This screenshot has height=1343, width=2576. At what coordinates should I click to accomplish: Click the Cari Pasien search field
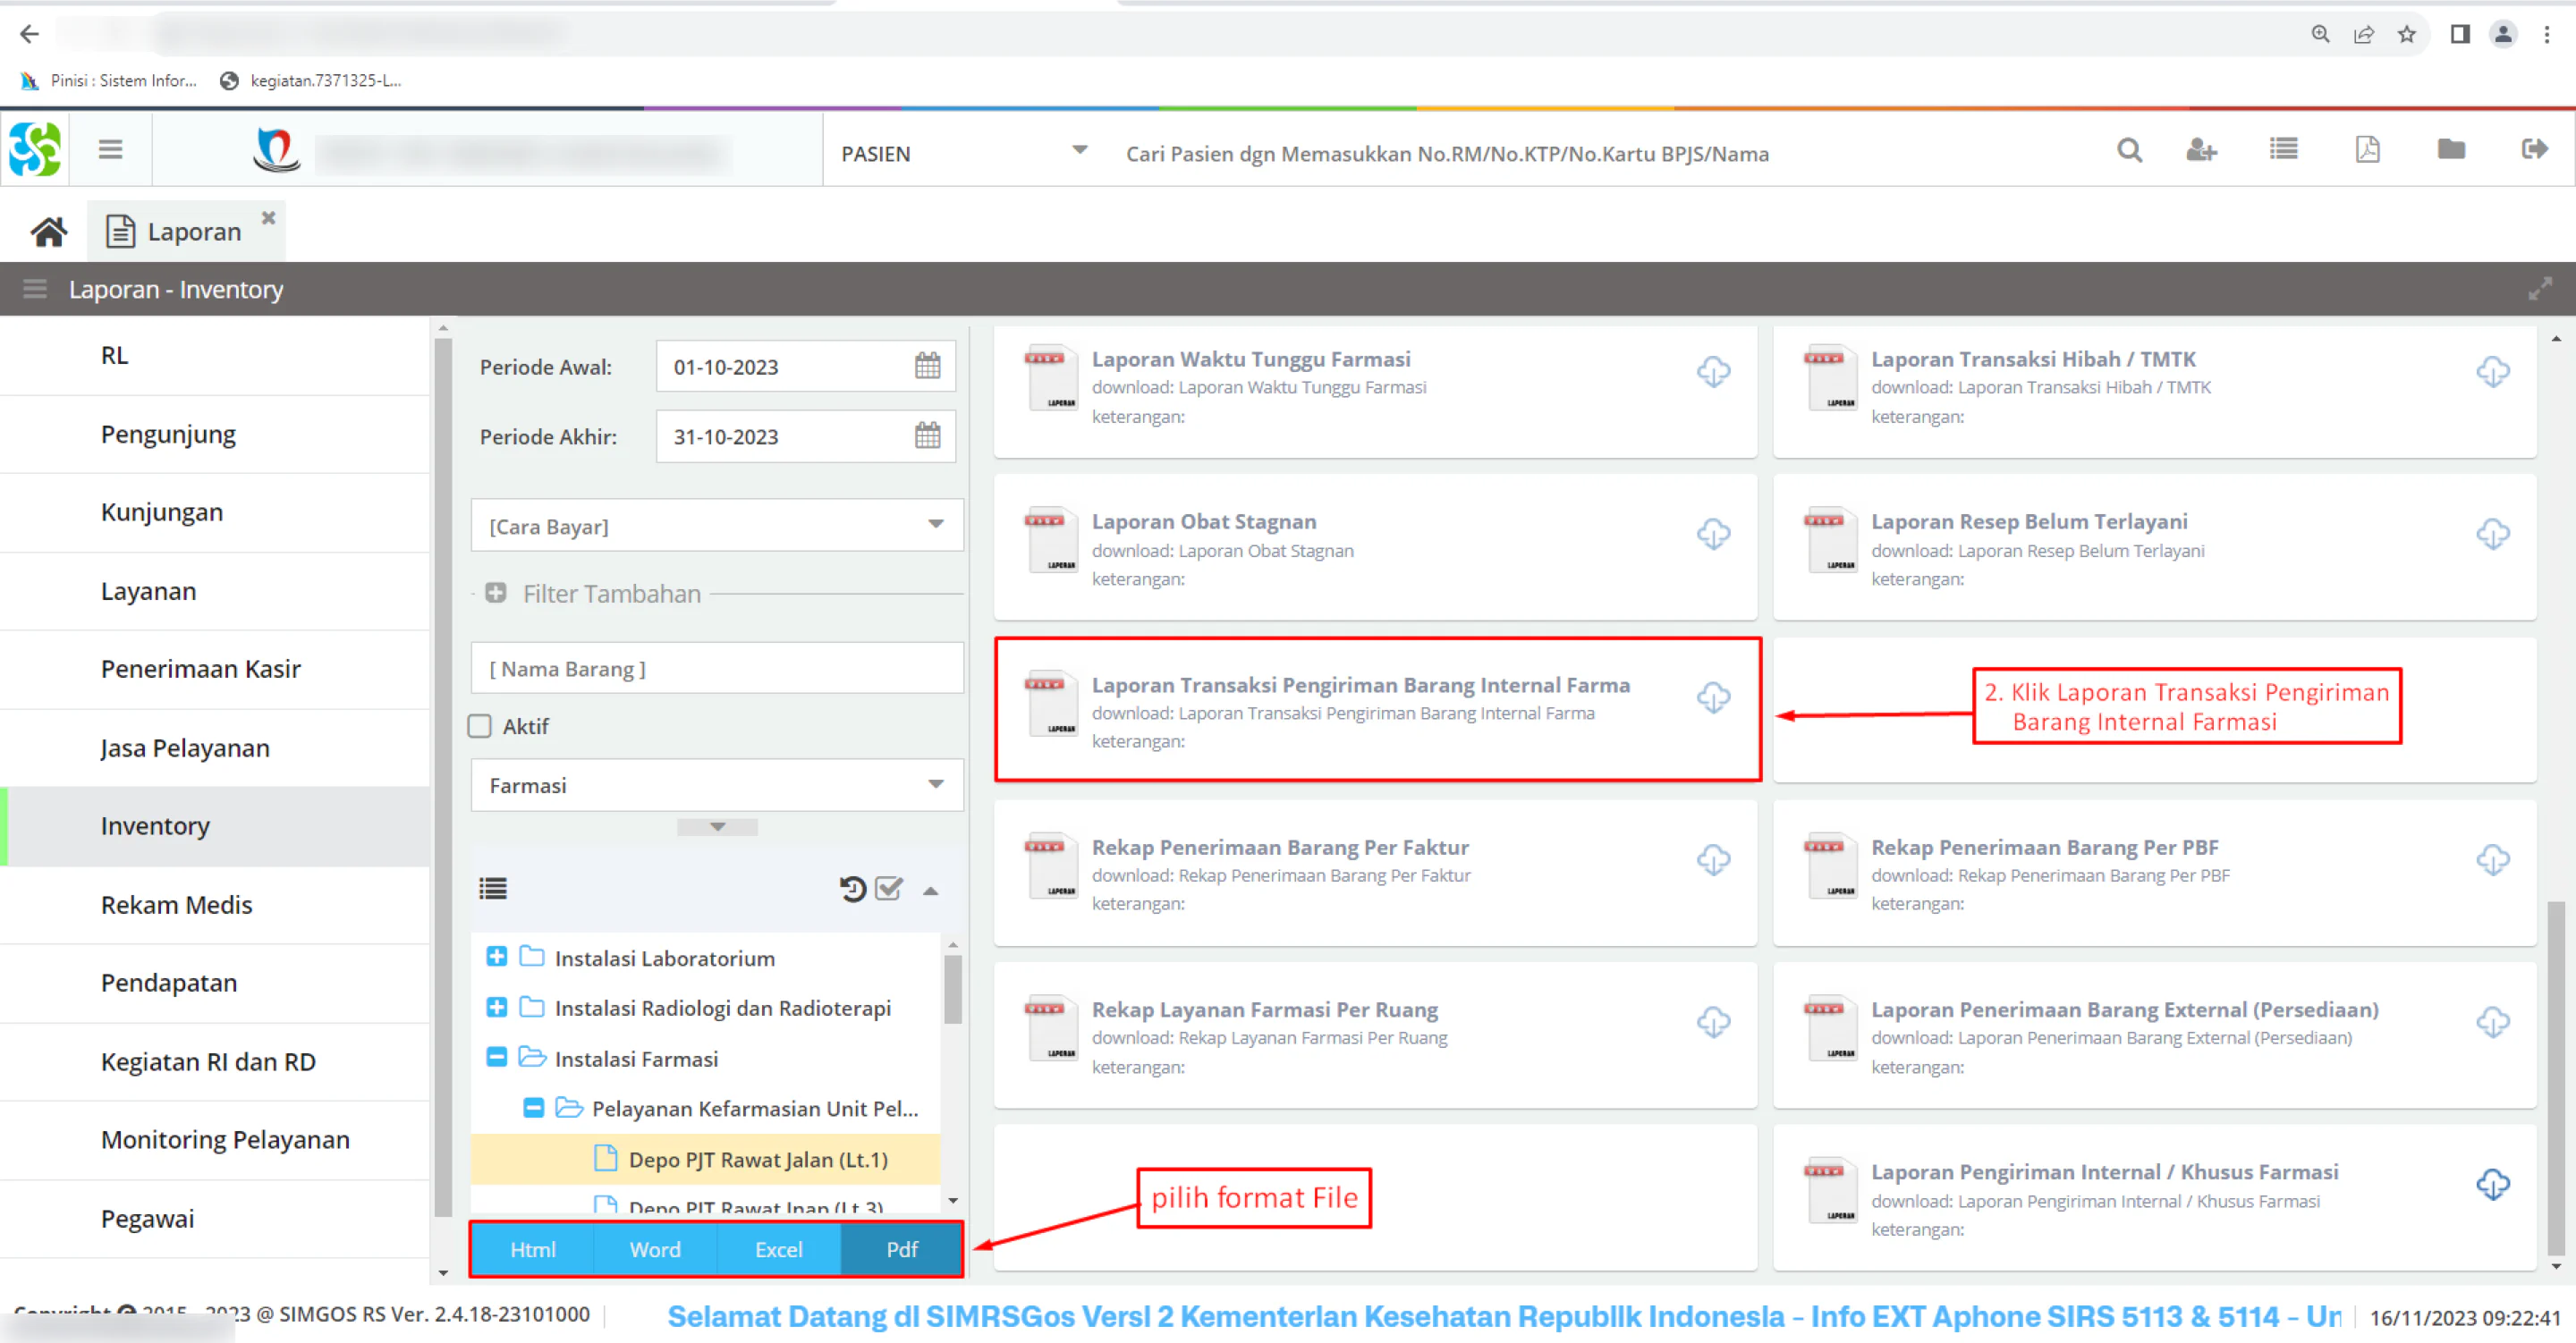click(x=1600, y=153)
